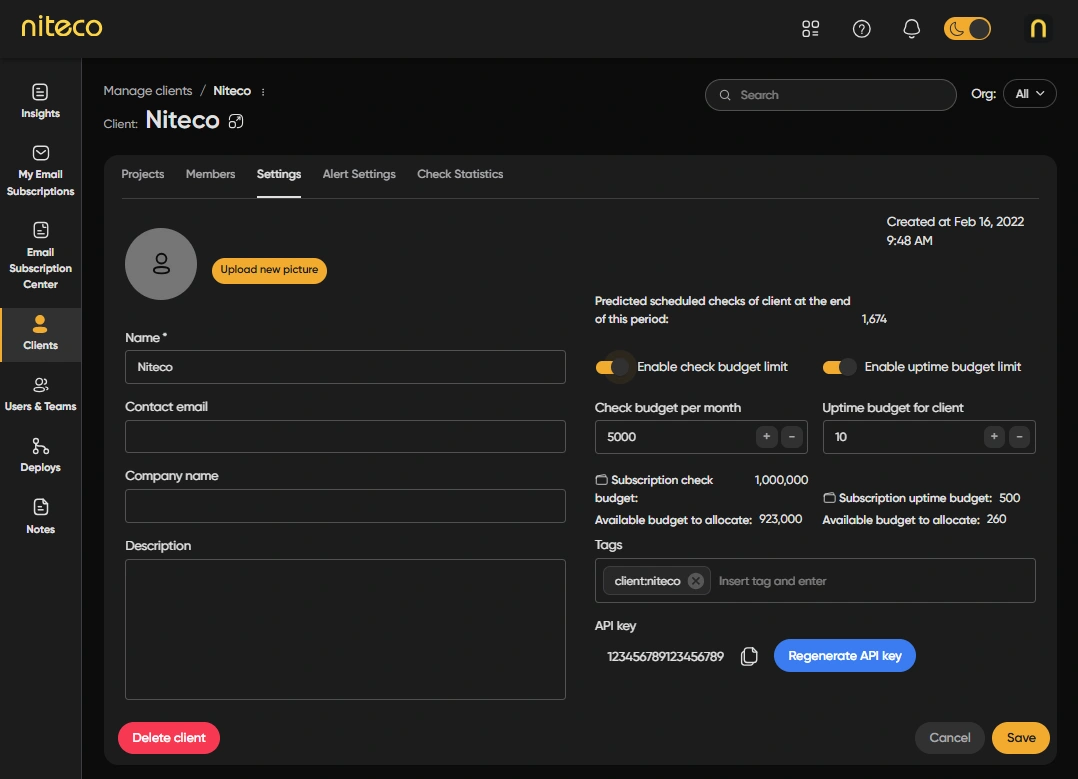The image size is (1078, 779).
Task: Click the Subscription check budget icon
Action: (602, 480)
